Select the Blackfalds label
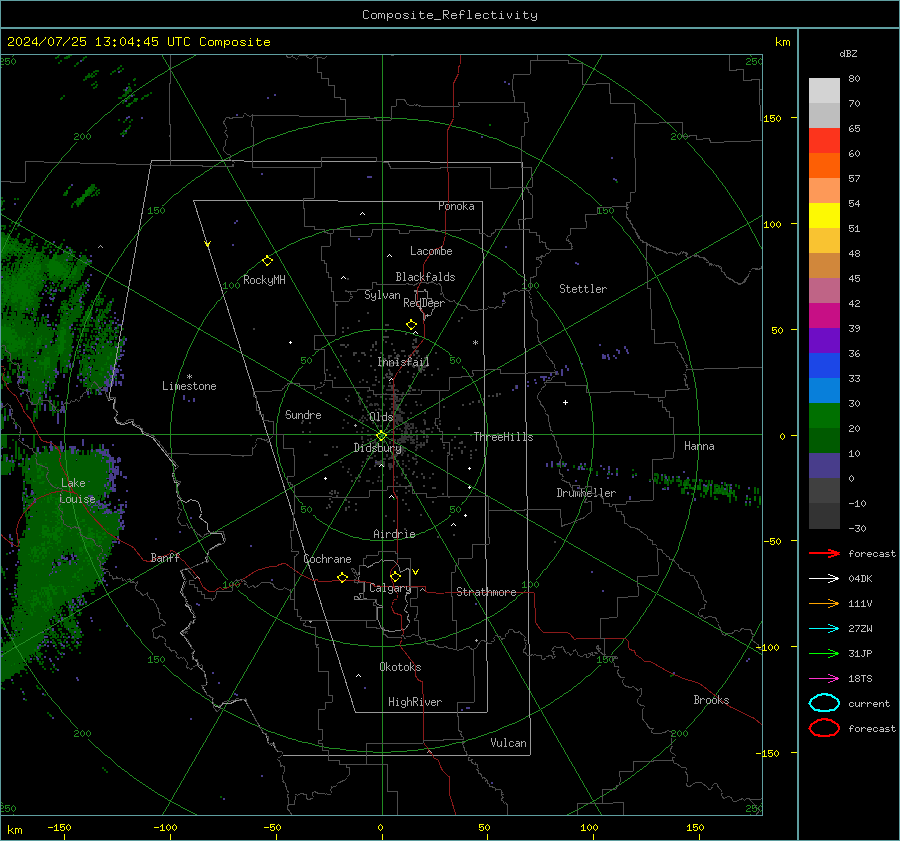Image resolution: width=900 pixels, height=841 pixels. (x=425, y=277)
